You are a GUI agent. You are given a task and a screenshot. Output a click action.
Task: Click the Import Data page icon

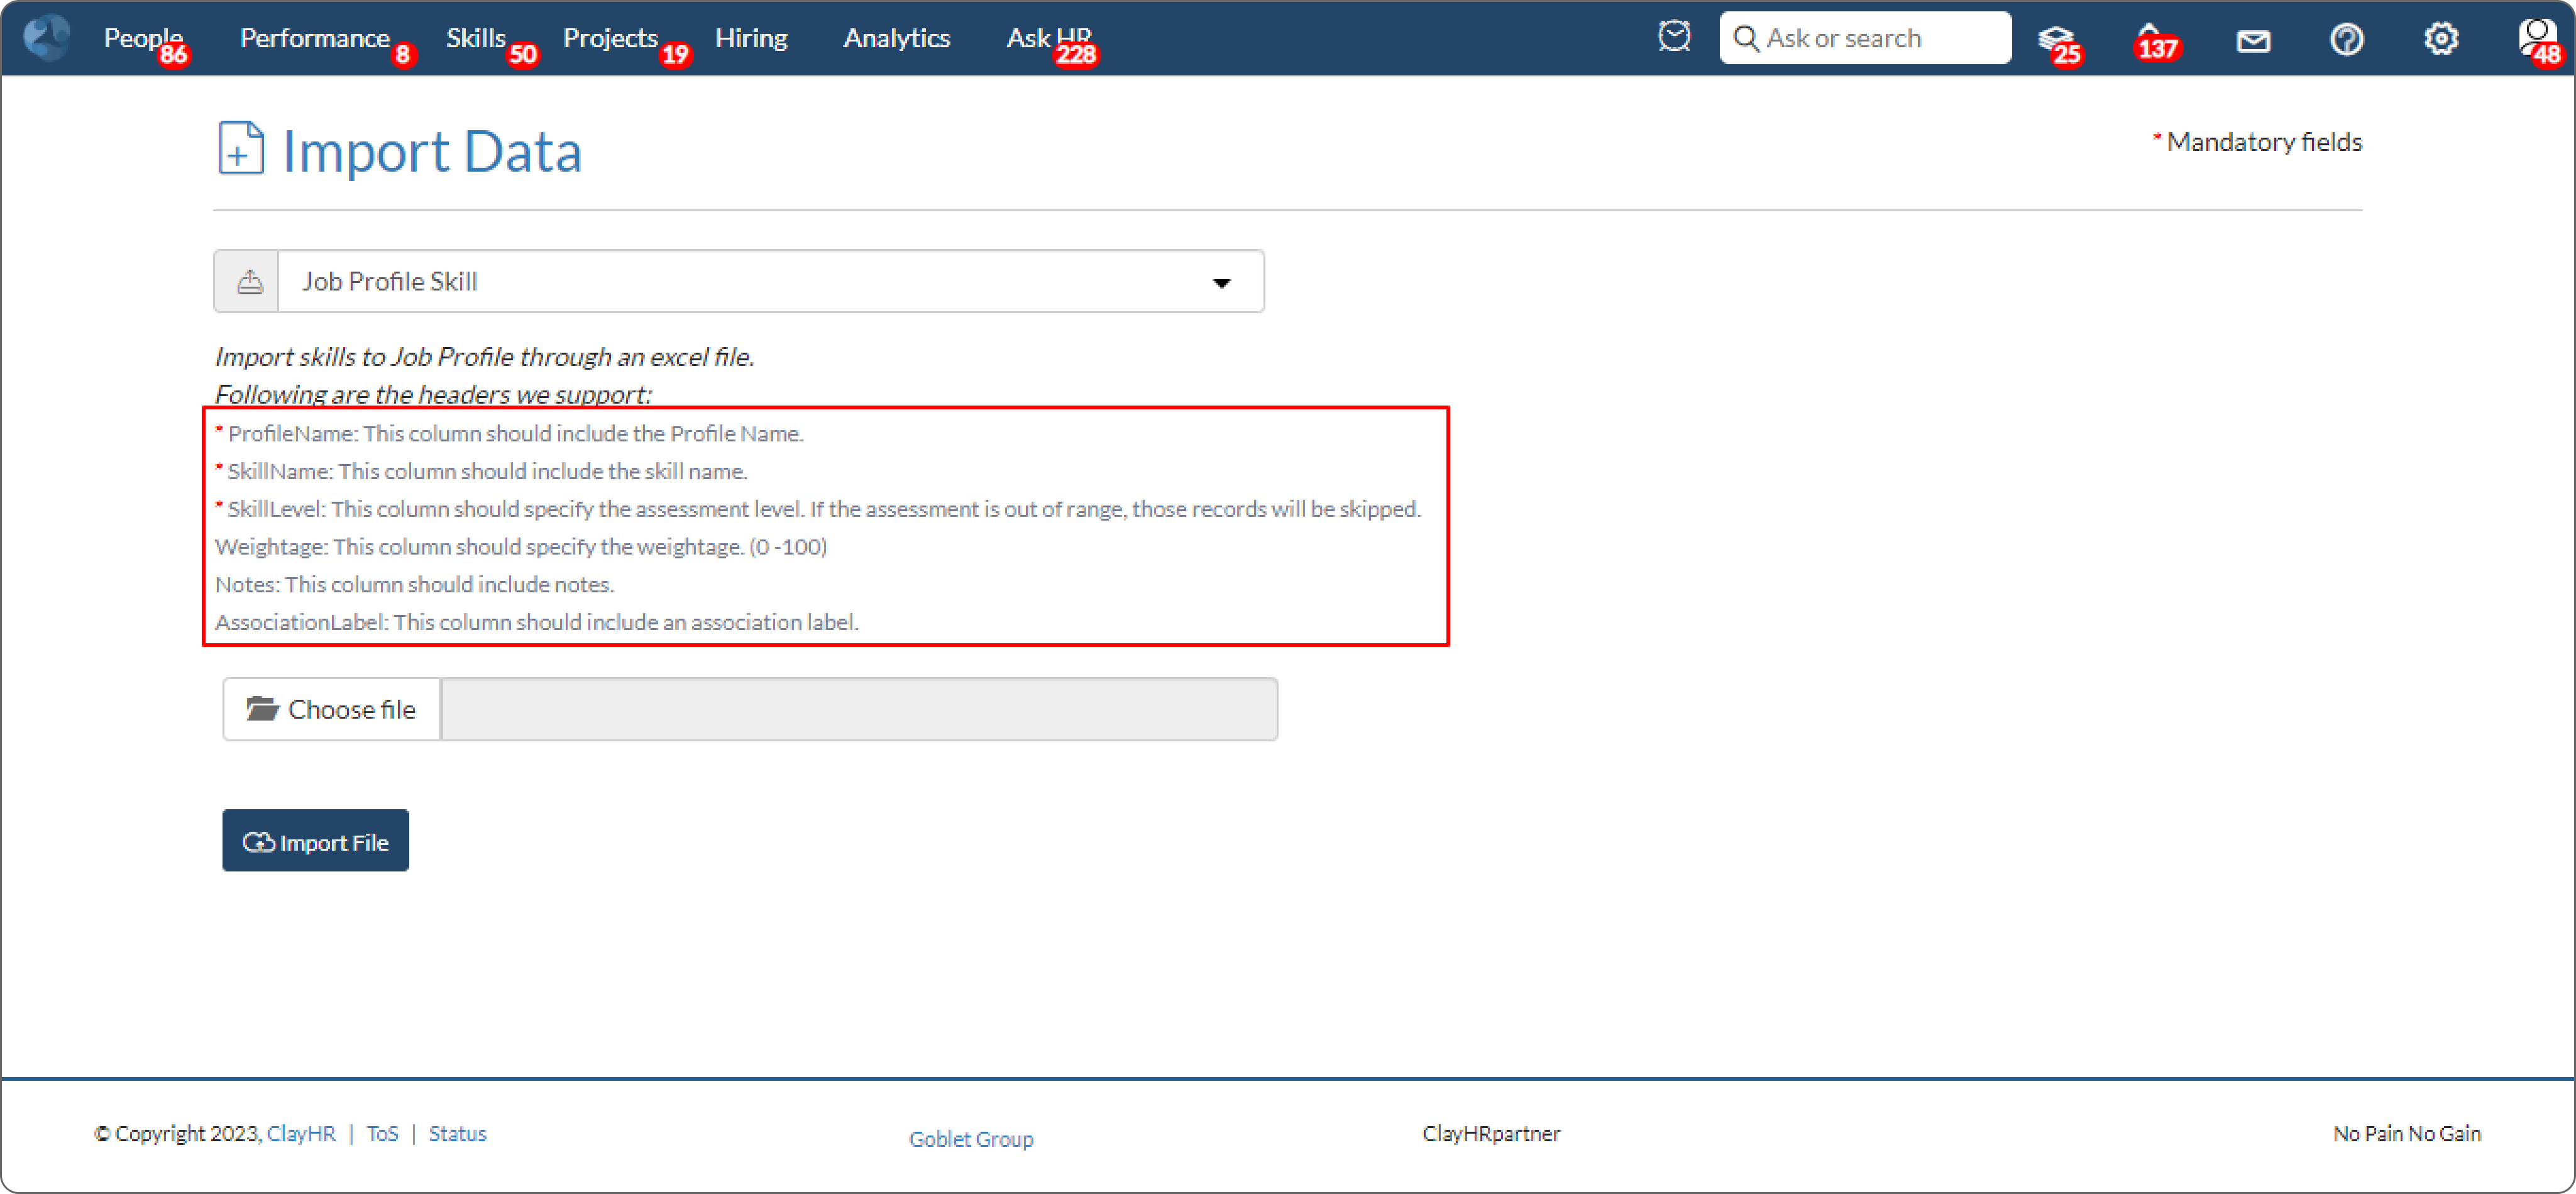tap(240, 148)
